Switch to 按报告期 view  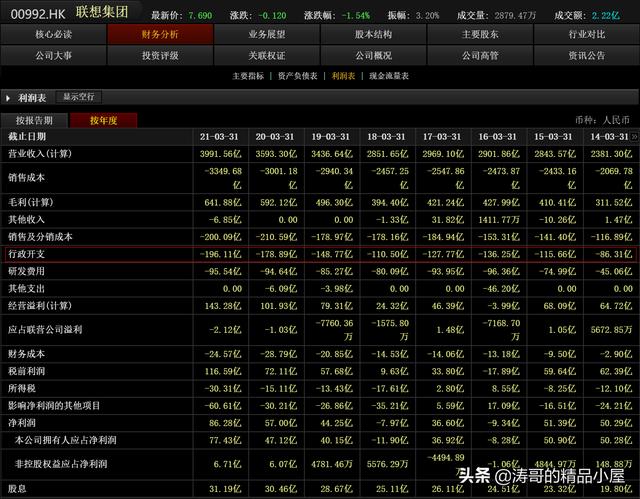[34, 120]
